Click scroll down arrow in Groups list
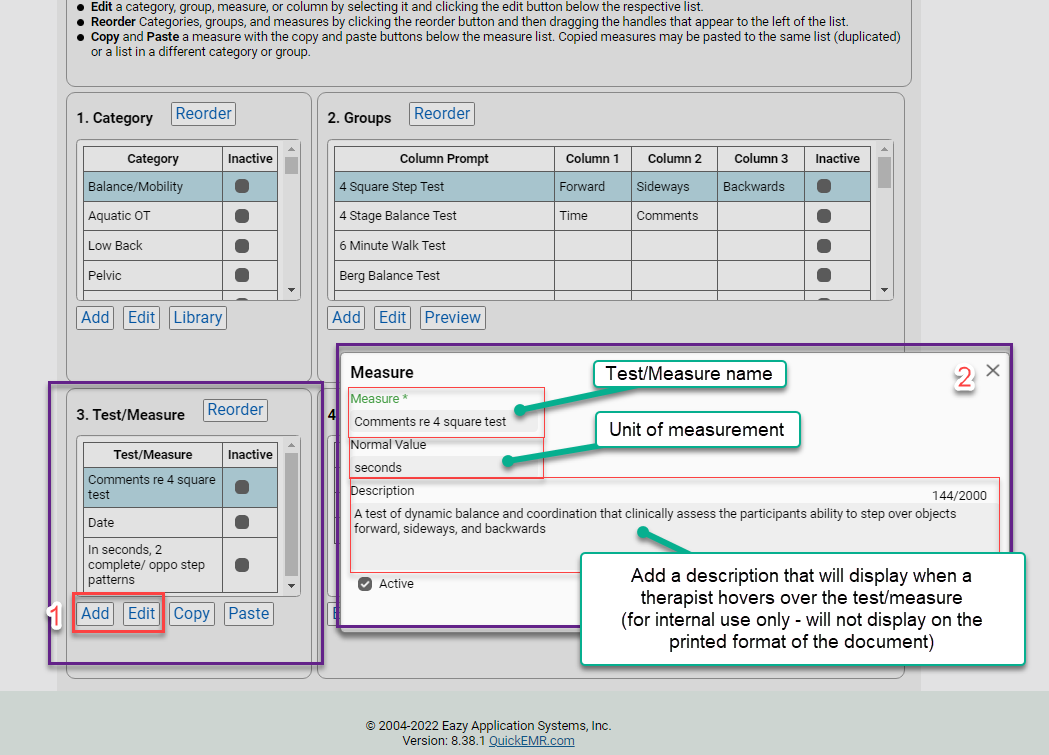The height and width of the screenshot is (755, 1049). (884, 290)
